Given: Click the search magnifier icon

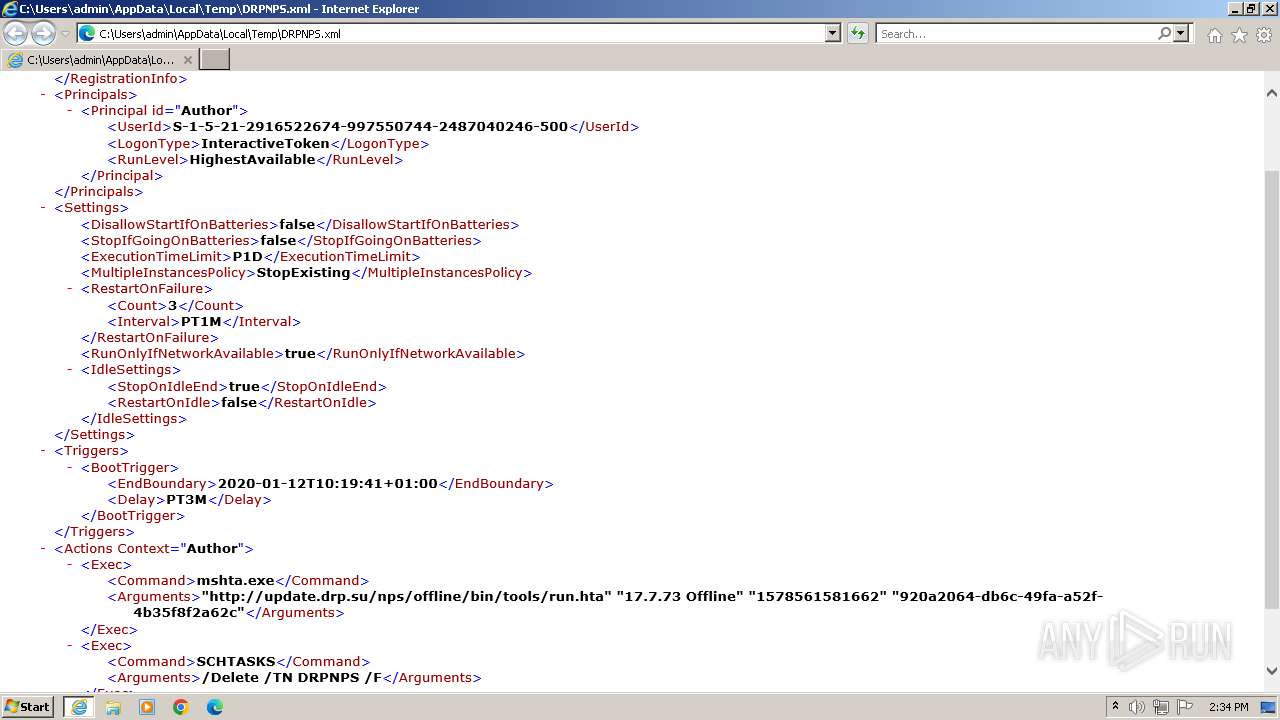Looking at the screenshot, I should [1164, 33].
